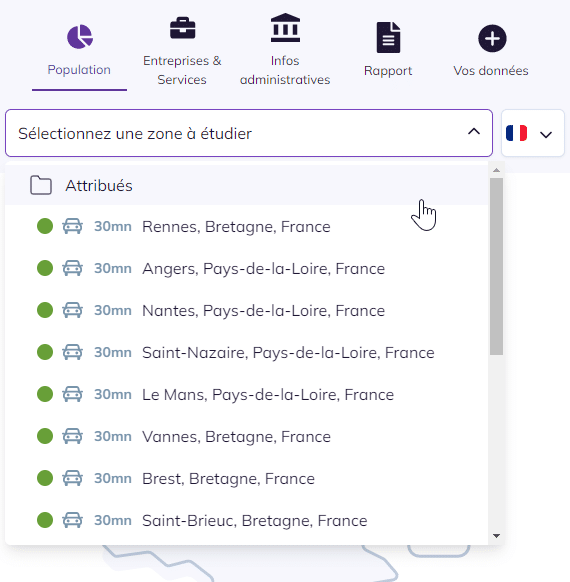The height and width of the screenshot is (582, 570).
Task: Open the French flag country dropdown
Action: (x=533, y=133)
